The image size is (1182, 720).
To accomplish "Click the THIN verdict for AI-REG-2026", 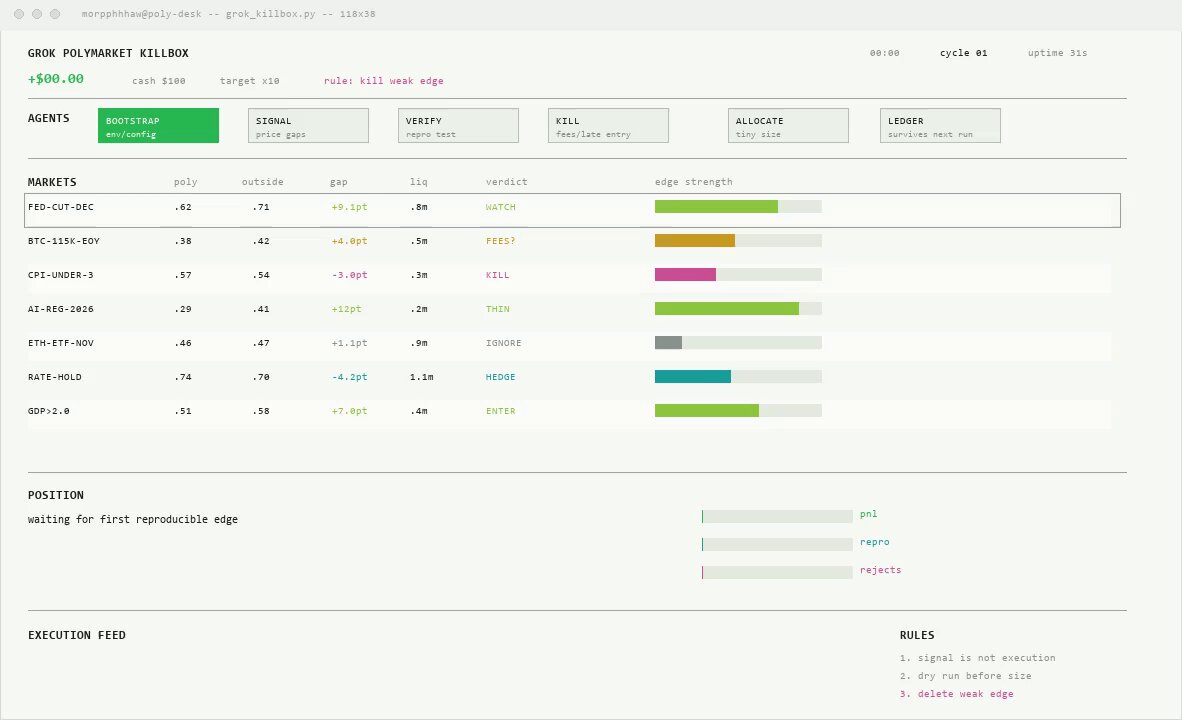I will (498, 309).
